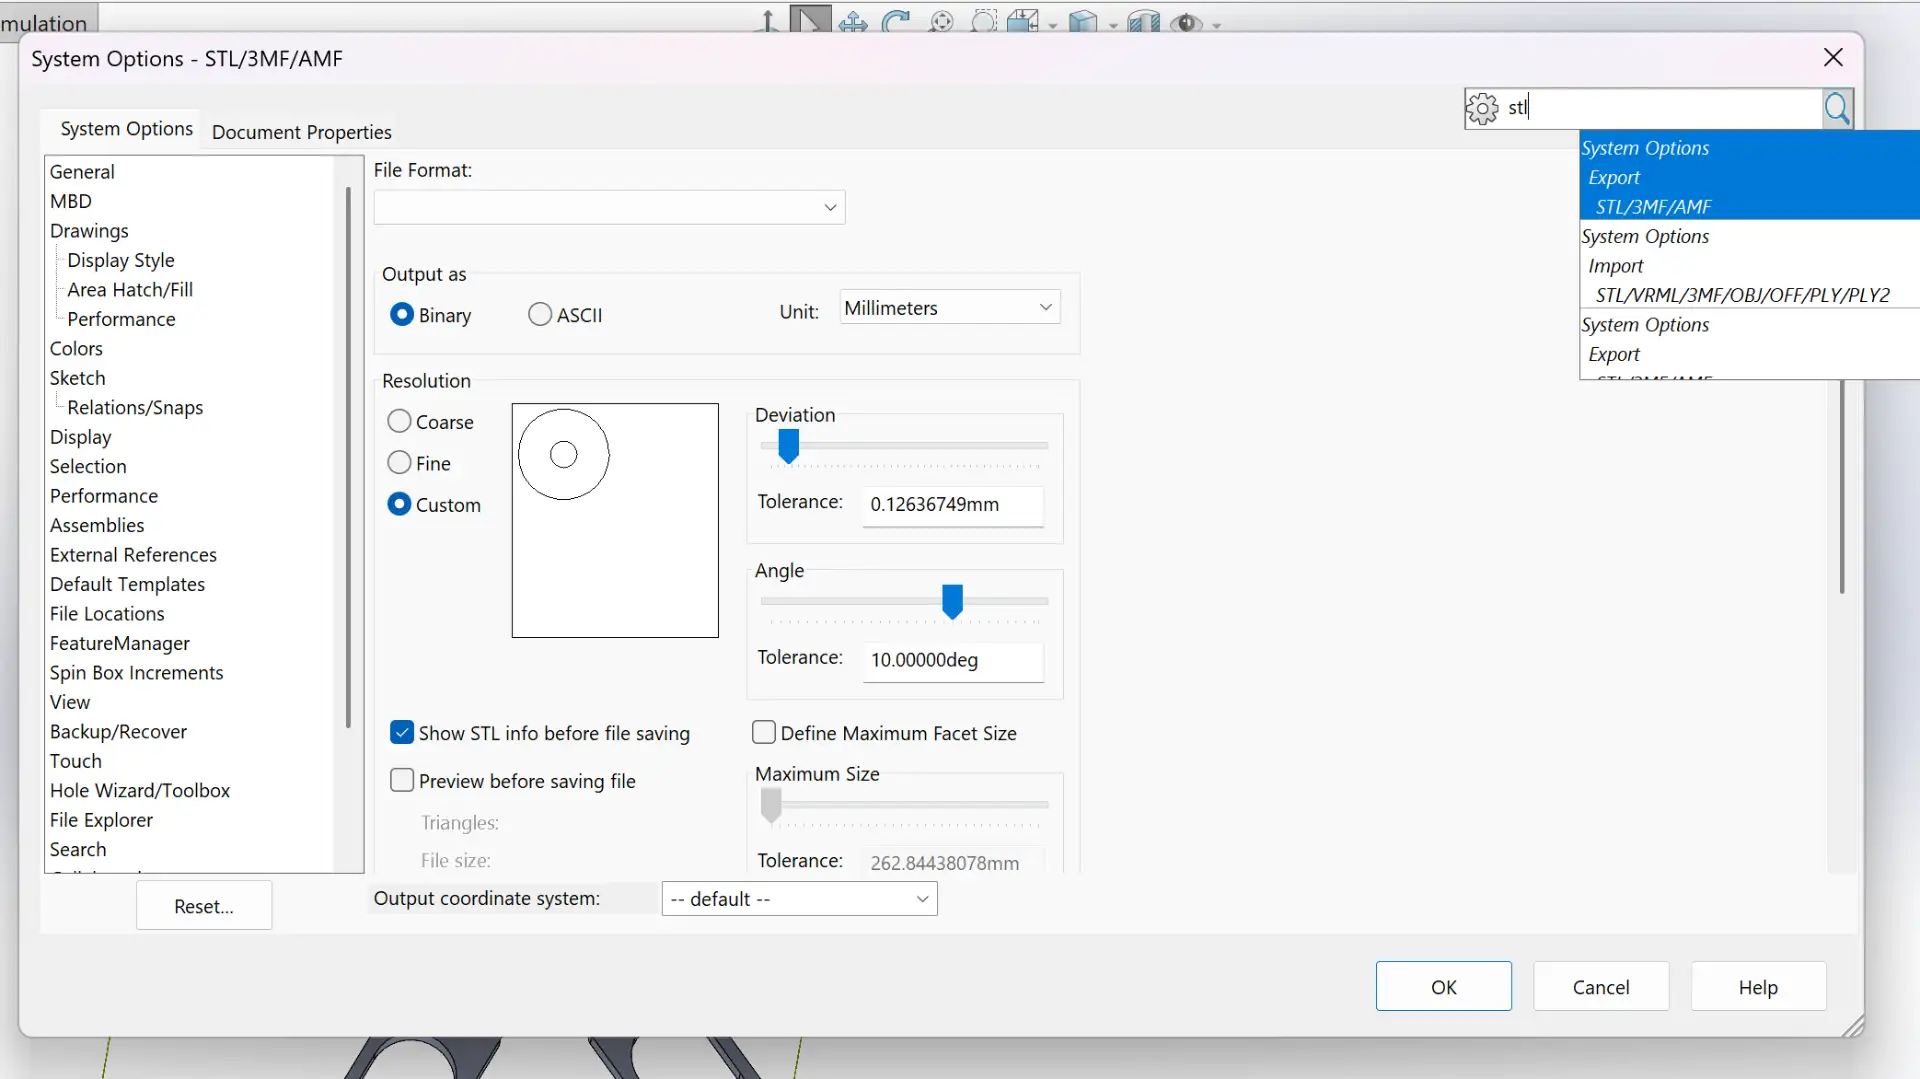Click the Display Style cube icon
This screenshot has width=1920, height=1079.
1083,21
